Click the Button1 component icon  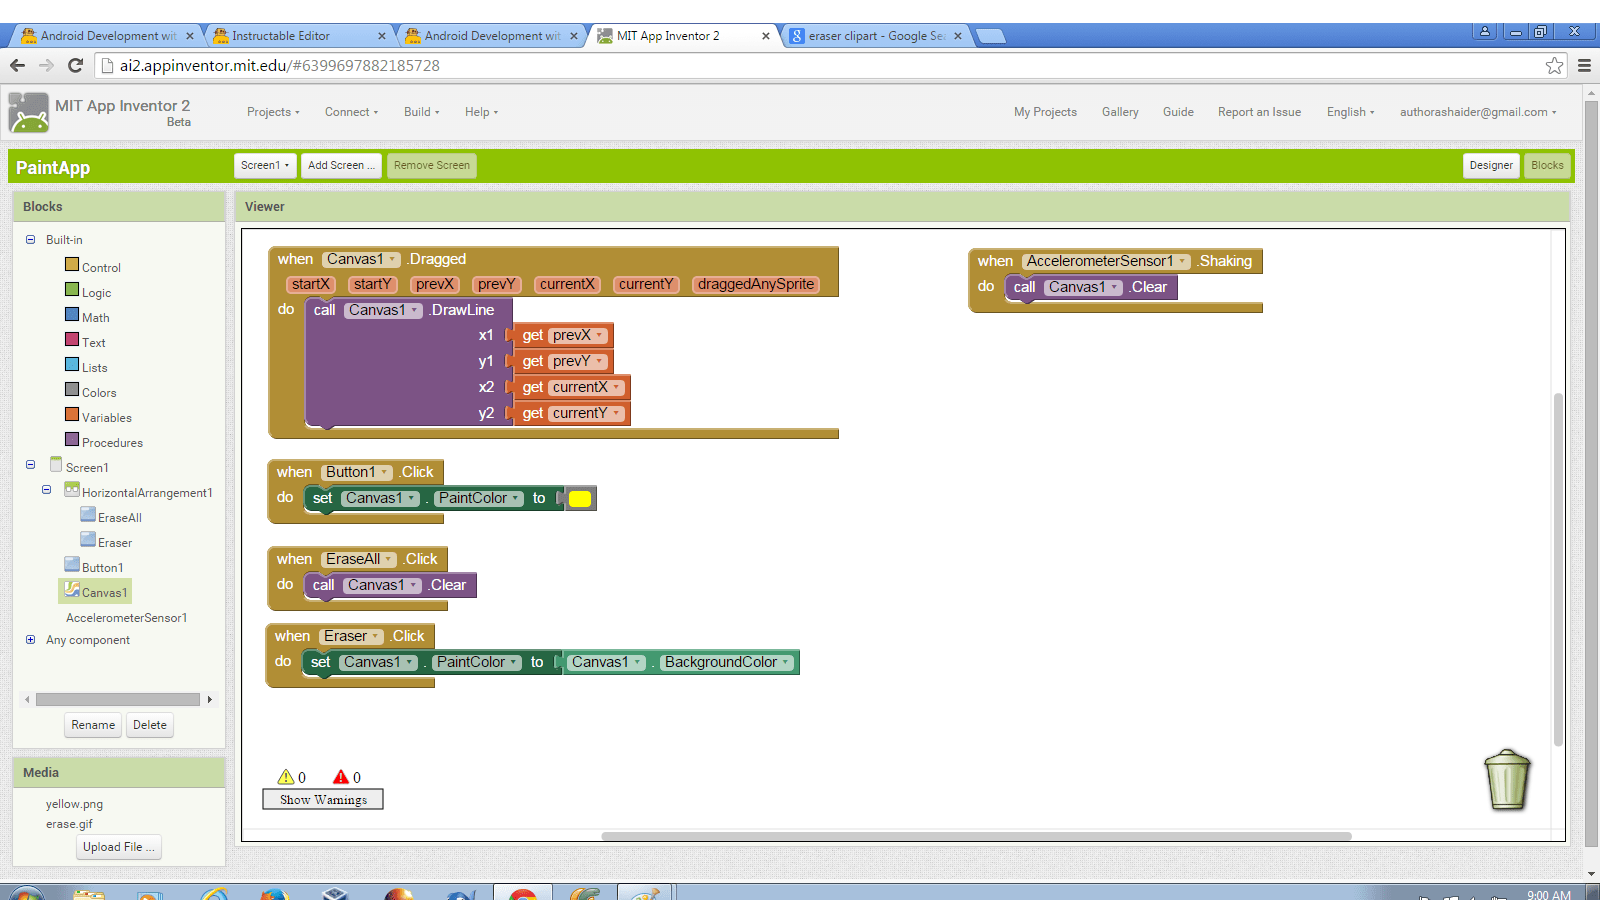tap(72, 565)
